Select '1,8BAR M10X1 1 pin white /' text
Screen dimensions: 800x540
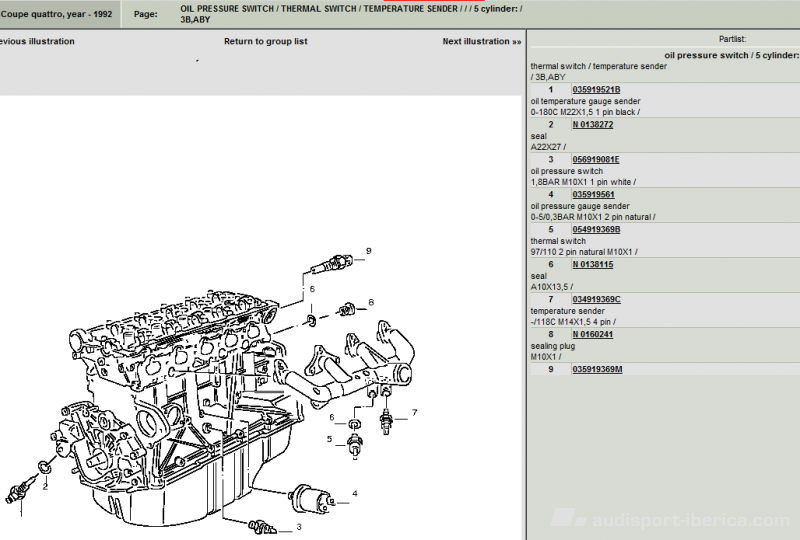pyautogui.click(x=583, y=182)
